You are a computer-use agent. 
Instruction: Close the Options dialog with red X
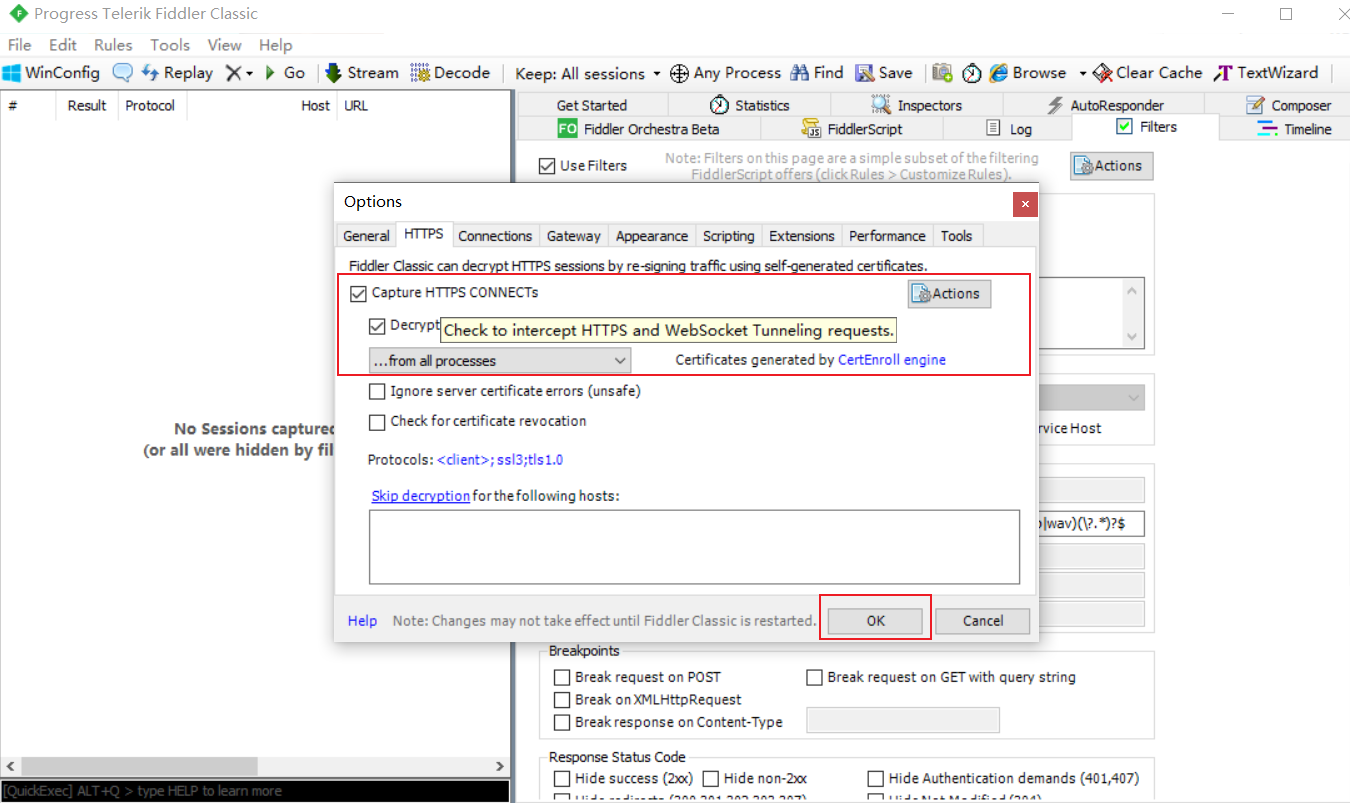pyautogui.click(x=1025, y=204)
